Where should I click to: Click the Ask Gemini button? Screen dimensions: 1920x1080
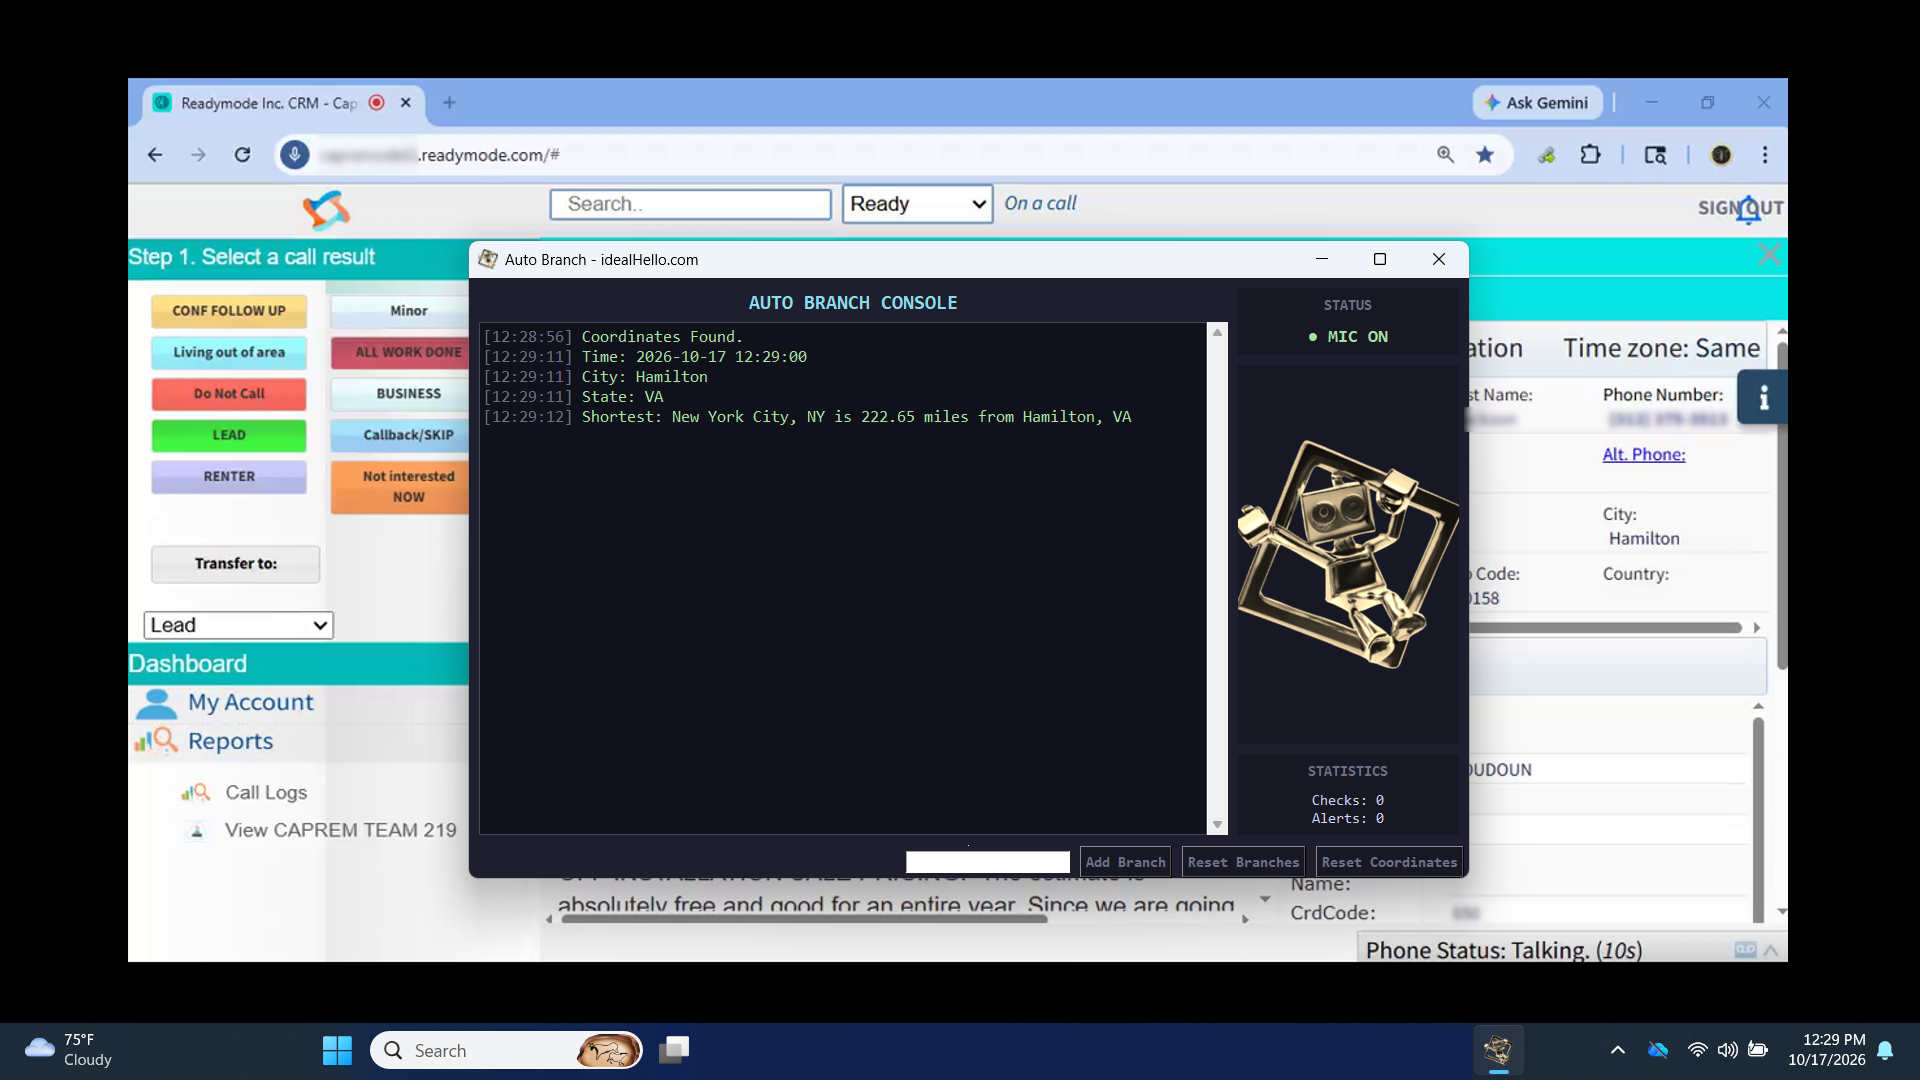[1537, 103]
